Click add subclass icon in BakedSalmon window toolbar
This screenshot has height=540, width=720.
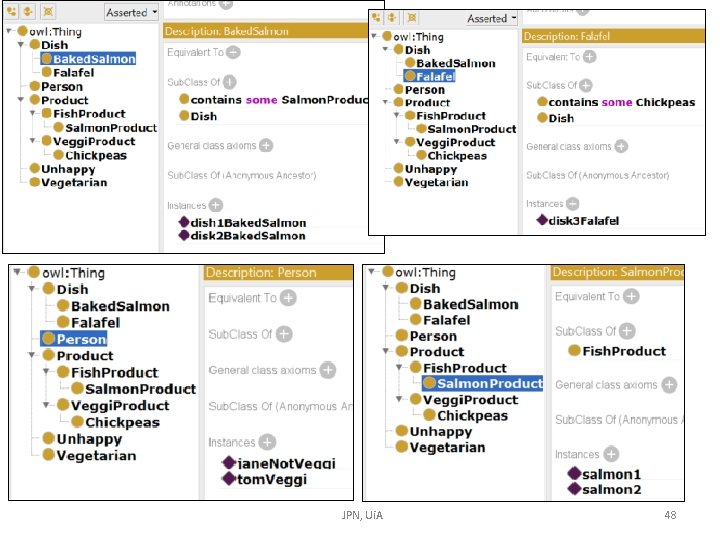click(11, 11)
